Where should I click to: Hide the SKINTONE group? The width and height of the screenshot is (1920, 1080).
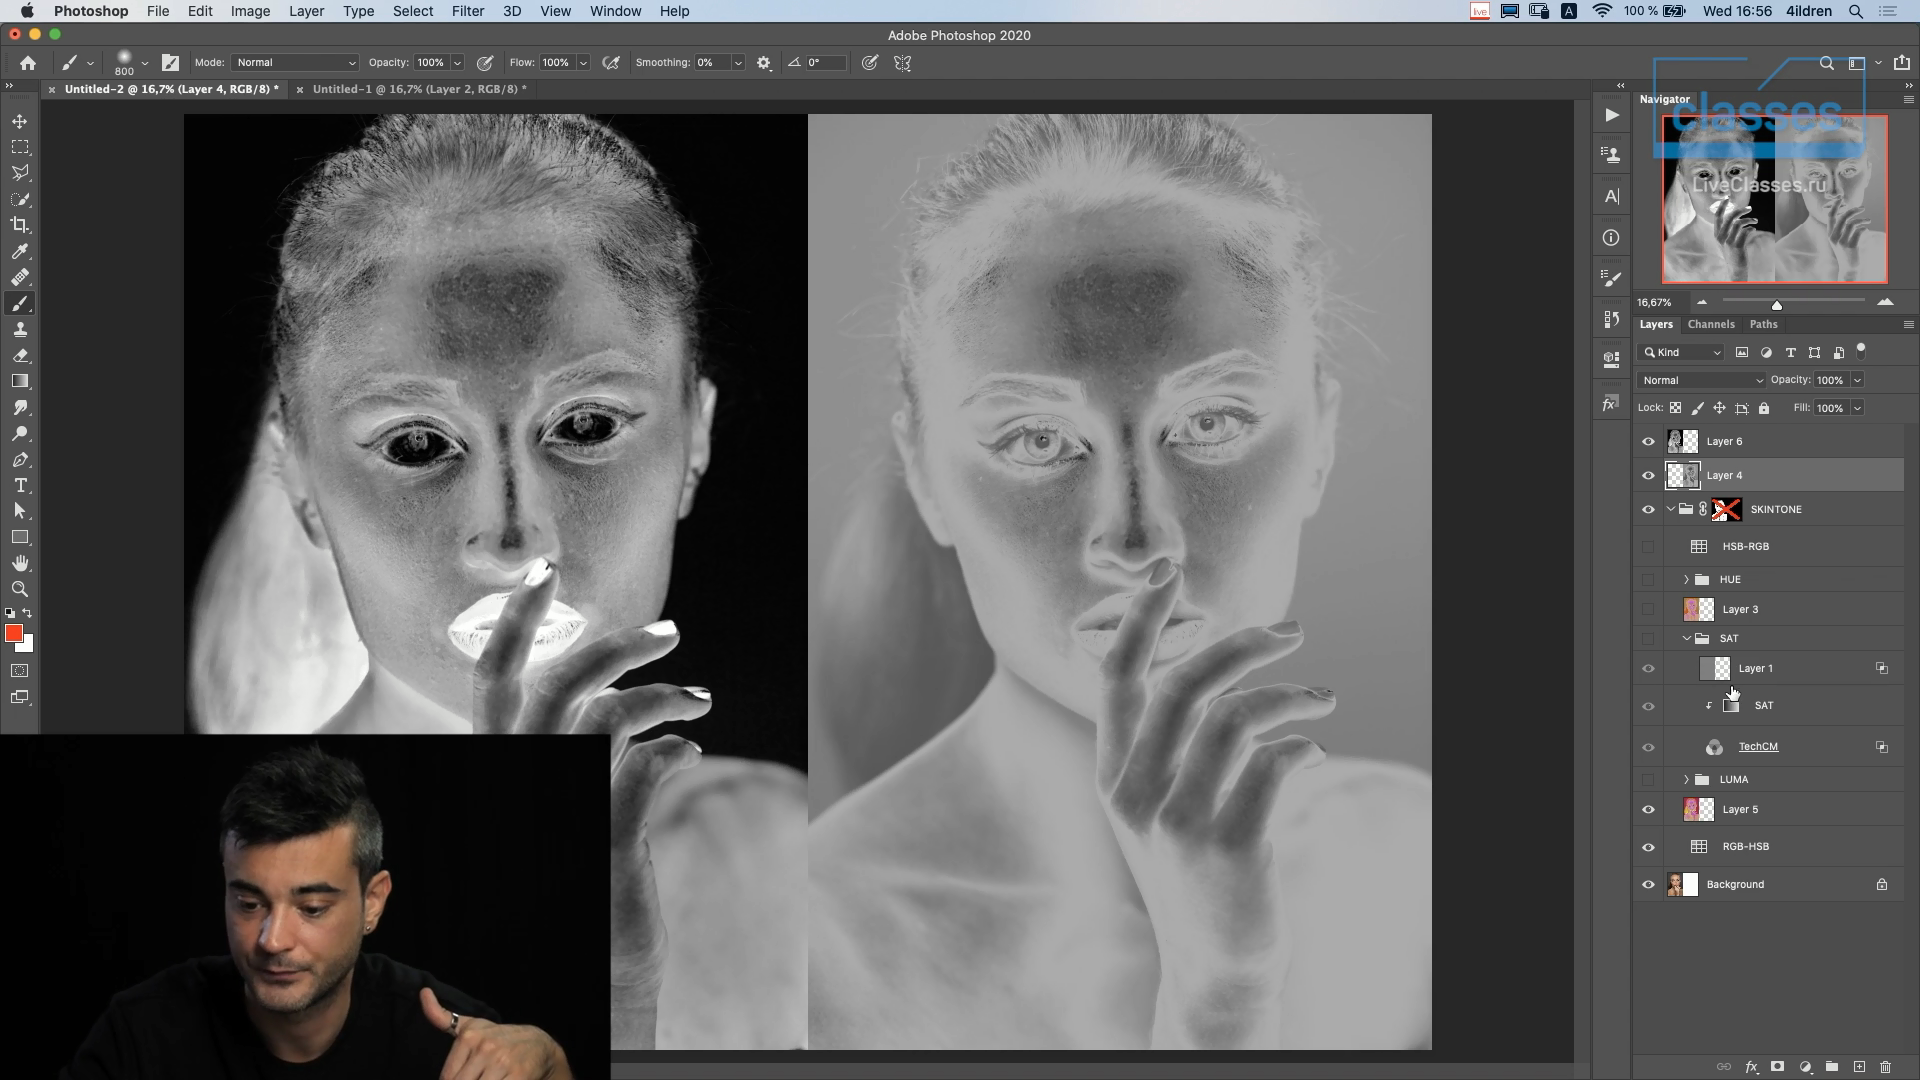(x=1648, y=509)
